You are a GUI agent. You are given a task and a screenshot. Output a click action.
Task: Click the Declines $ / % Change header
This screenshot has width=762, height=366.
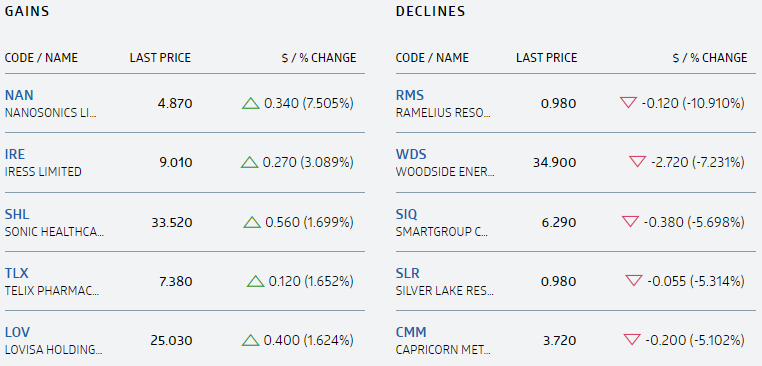pos(710,58)
